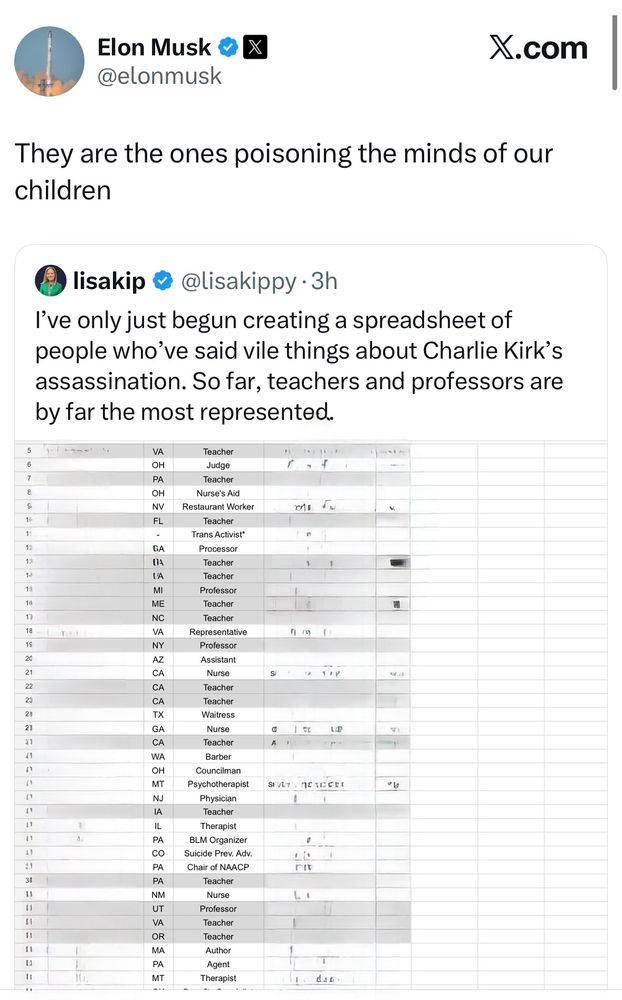Image resolution: width=622 pixels, height=1000 pixels.
Task: Open the quoted post text about the spreadsheet
Action: tap(299, 367)
